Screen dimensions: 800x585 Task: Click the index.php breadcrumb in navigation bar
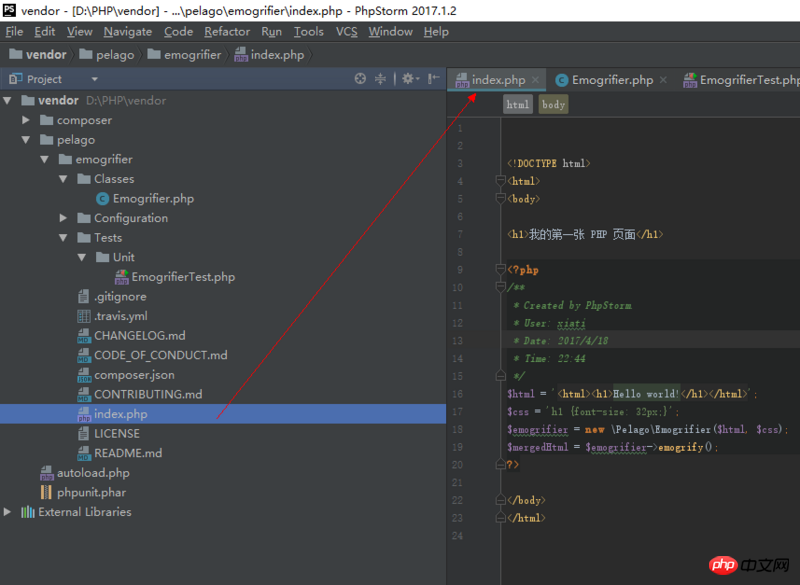[269, 55]
